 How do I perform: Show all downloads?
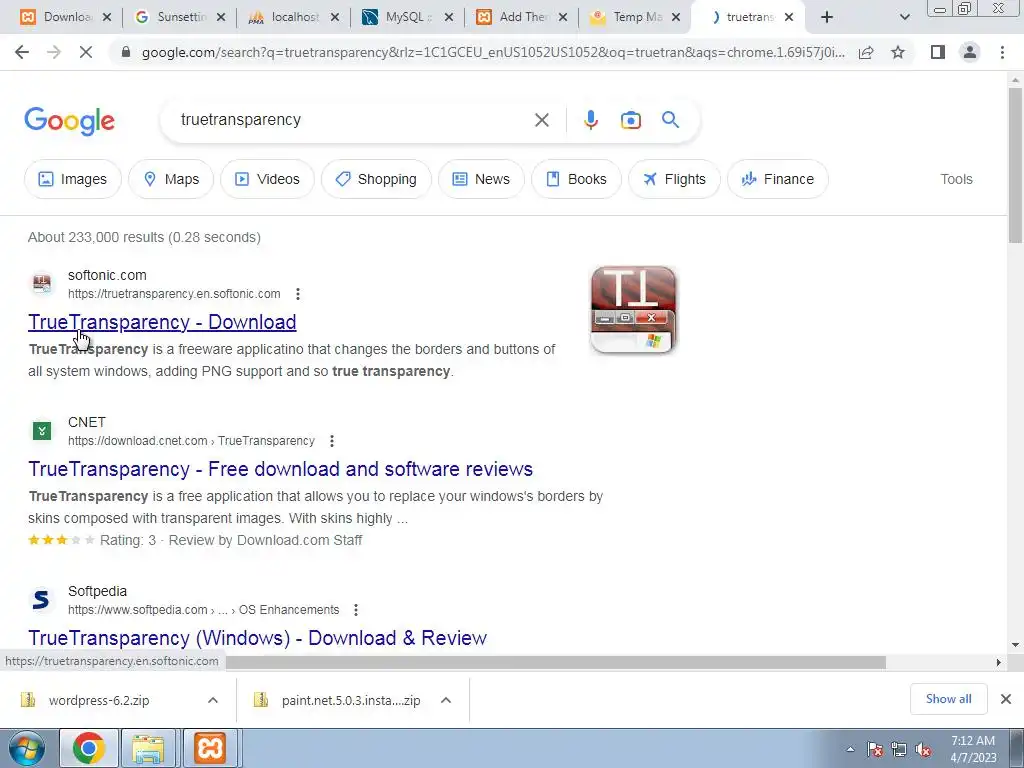coord(948,699)
